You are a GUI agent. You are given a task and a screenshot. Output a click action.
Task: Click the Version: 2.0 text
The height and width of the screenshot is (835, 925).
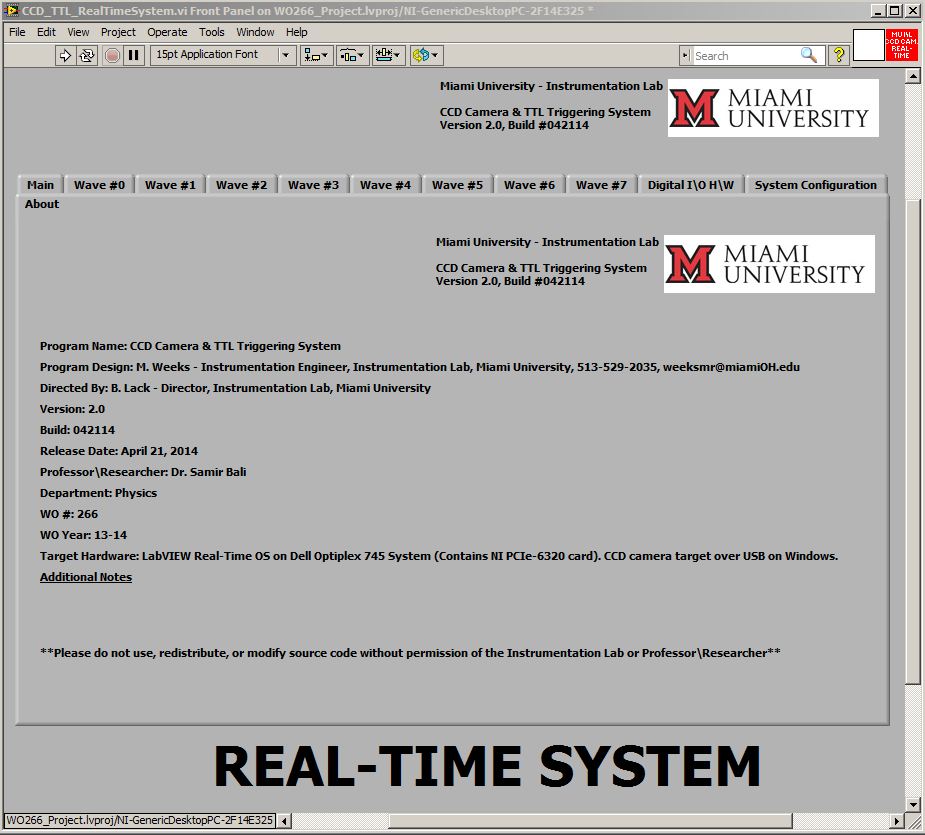(72, 409)
